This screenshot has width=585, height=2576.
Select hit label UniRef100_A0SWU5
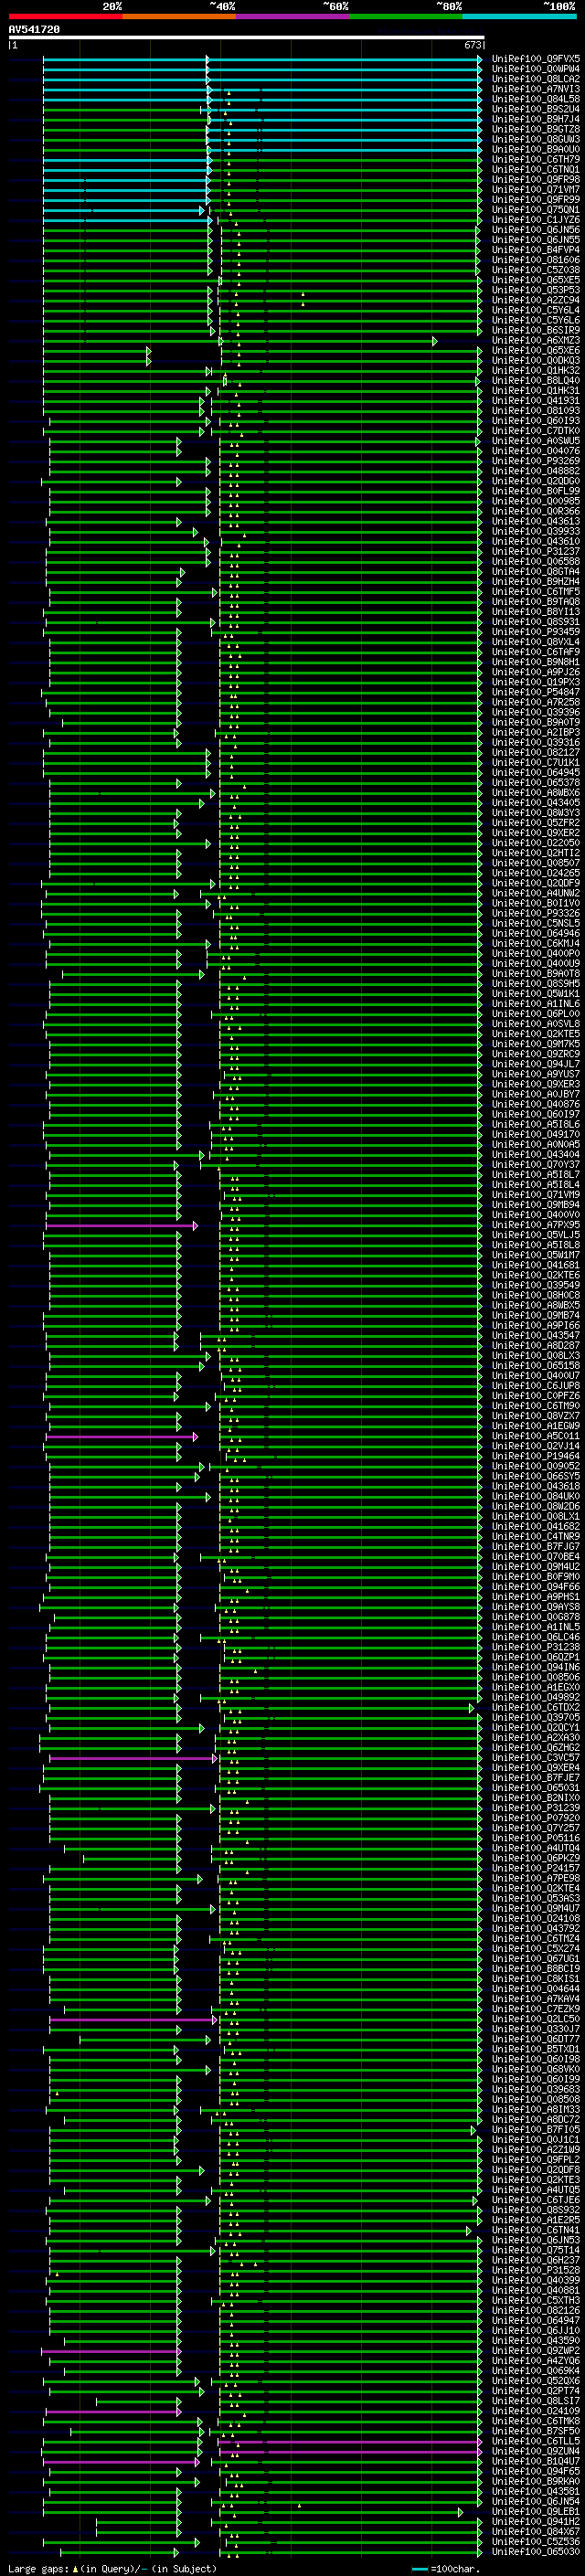click(x=536, y=441)
